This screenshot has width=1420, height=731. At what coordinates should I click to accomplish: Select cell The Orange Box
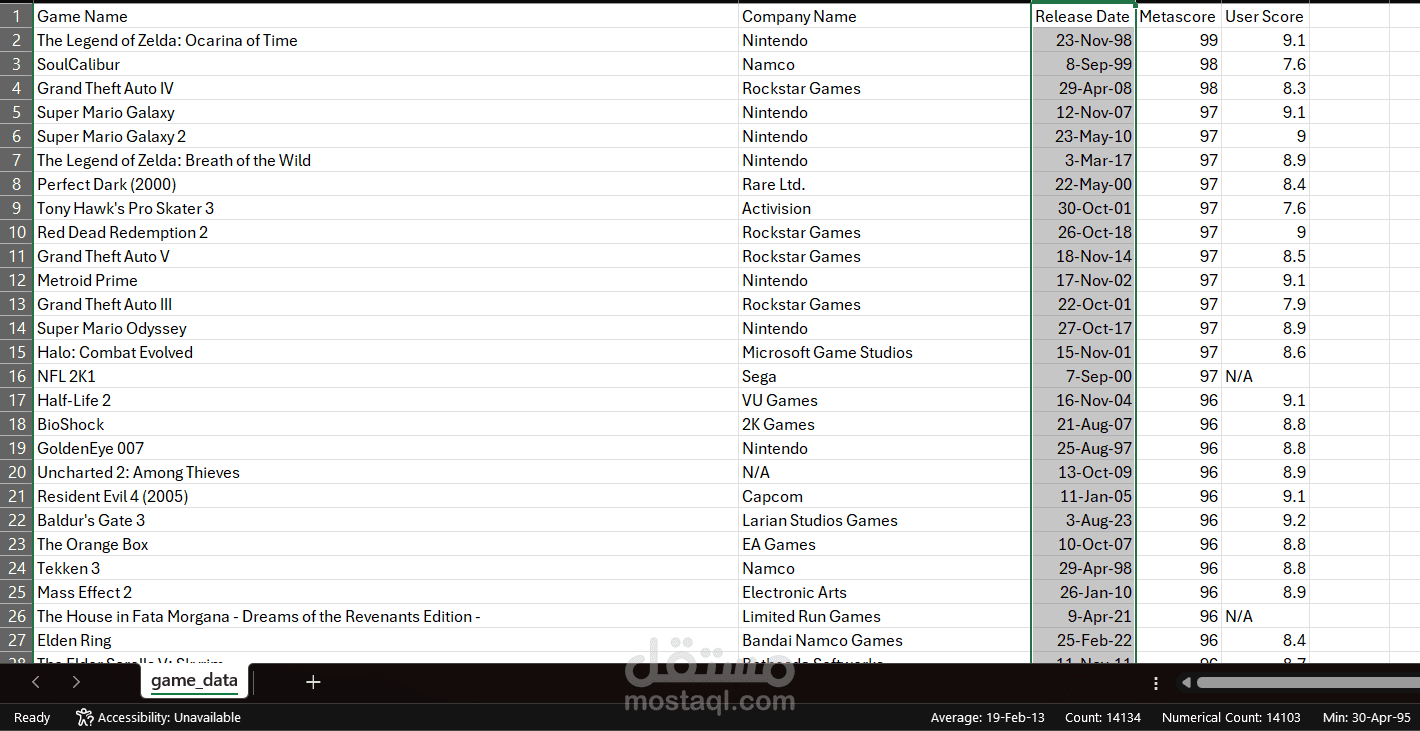click(x=386, y=544)
